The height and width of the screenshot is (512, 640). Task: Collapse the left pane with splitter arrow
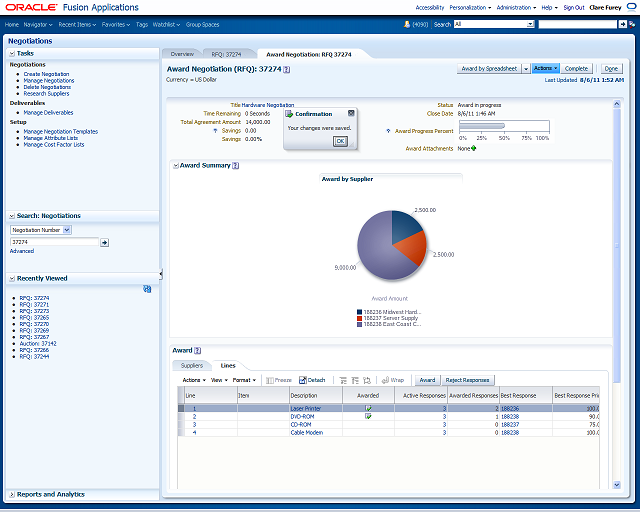click(161, 274)
